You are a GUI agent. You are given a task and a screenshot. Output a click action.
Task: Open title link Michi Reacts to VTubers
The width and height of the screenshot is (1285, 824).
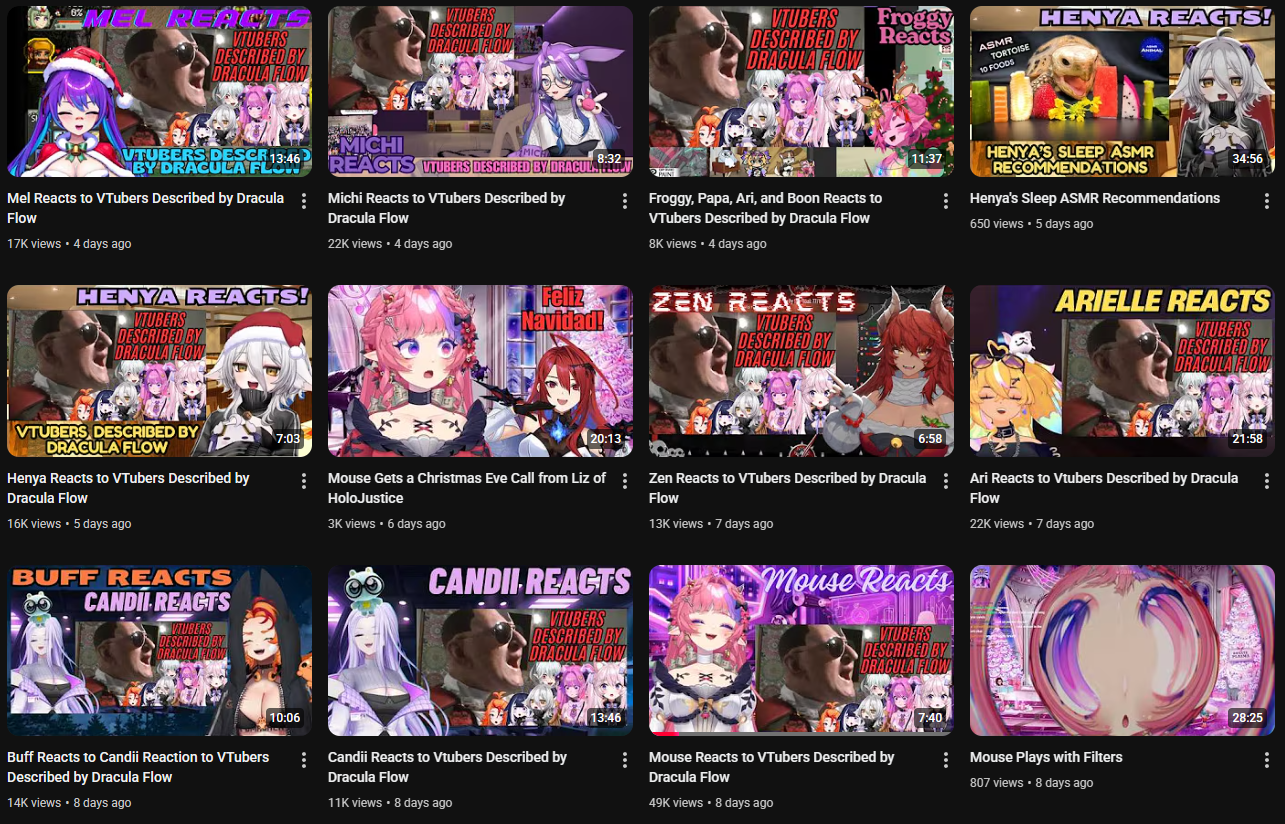[447, 208]
